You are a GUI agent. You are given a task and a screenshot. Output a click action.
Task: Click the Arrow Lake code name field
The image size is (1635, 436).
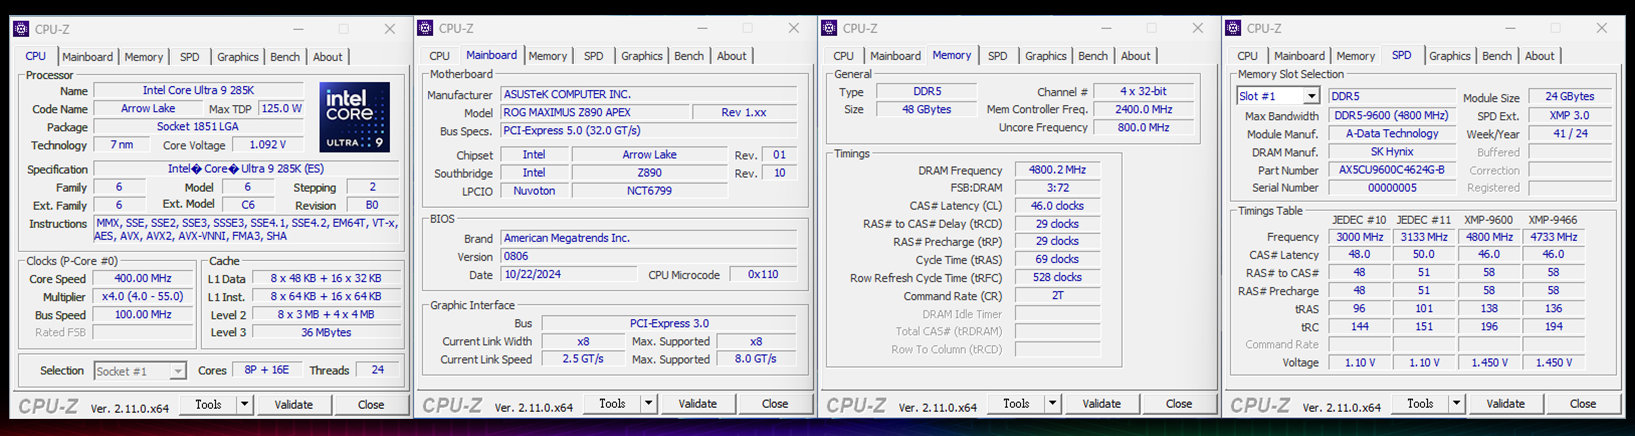pos(148,109)
